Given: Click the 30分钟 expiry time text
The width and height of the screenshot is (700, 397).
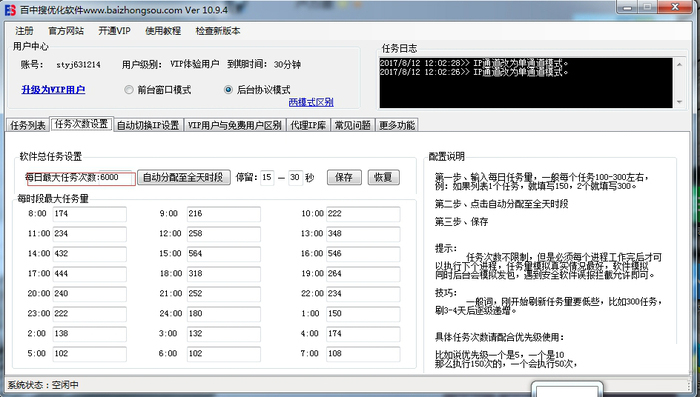Looking at the screenshot, I should (x=287, y=65).
